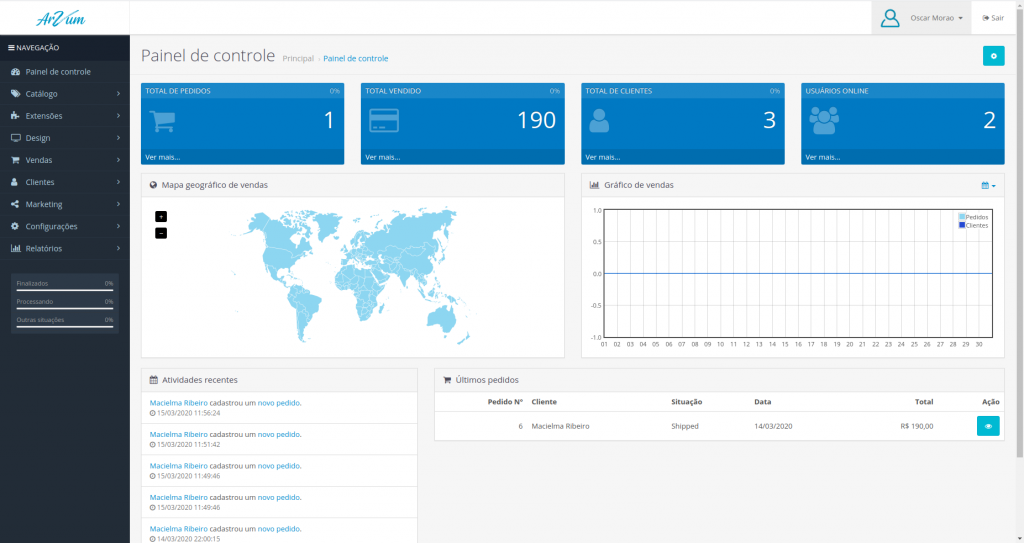Viewport: 1024px width, 543px height.
Task: Click the Configurações gear icon
Action: [15, 226]
